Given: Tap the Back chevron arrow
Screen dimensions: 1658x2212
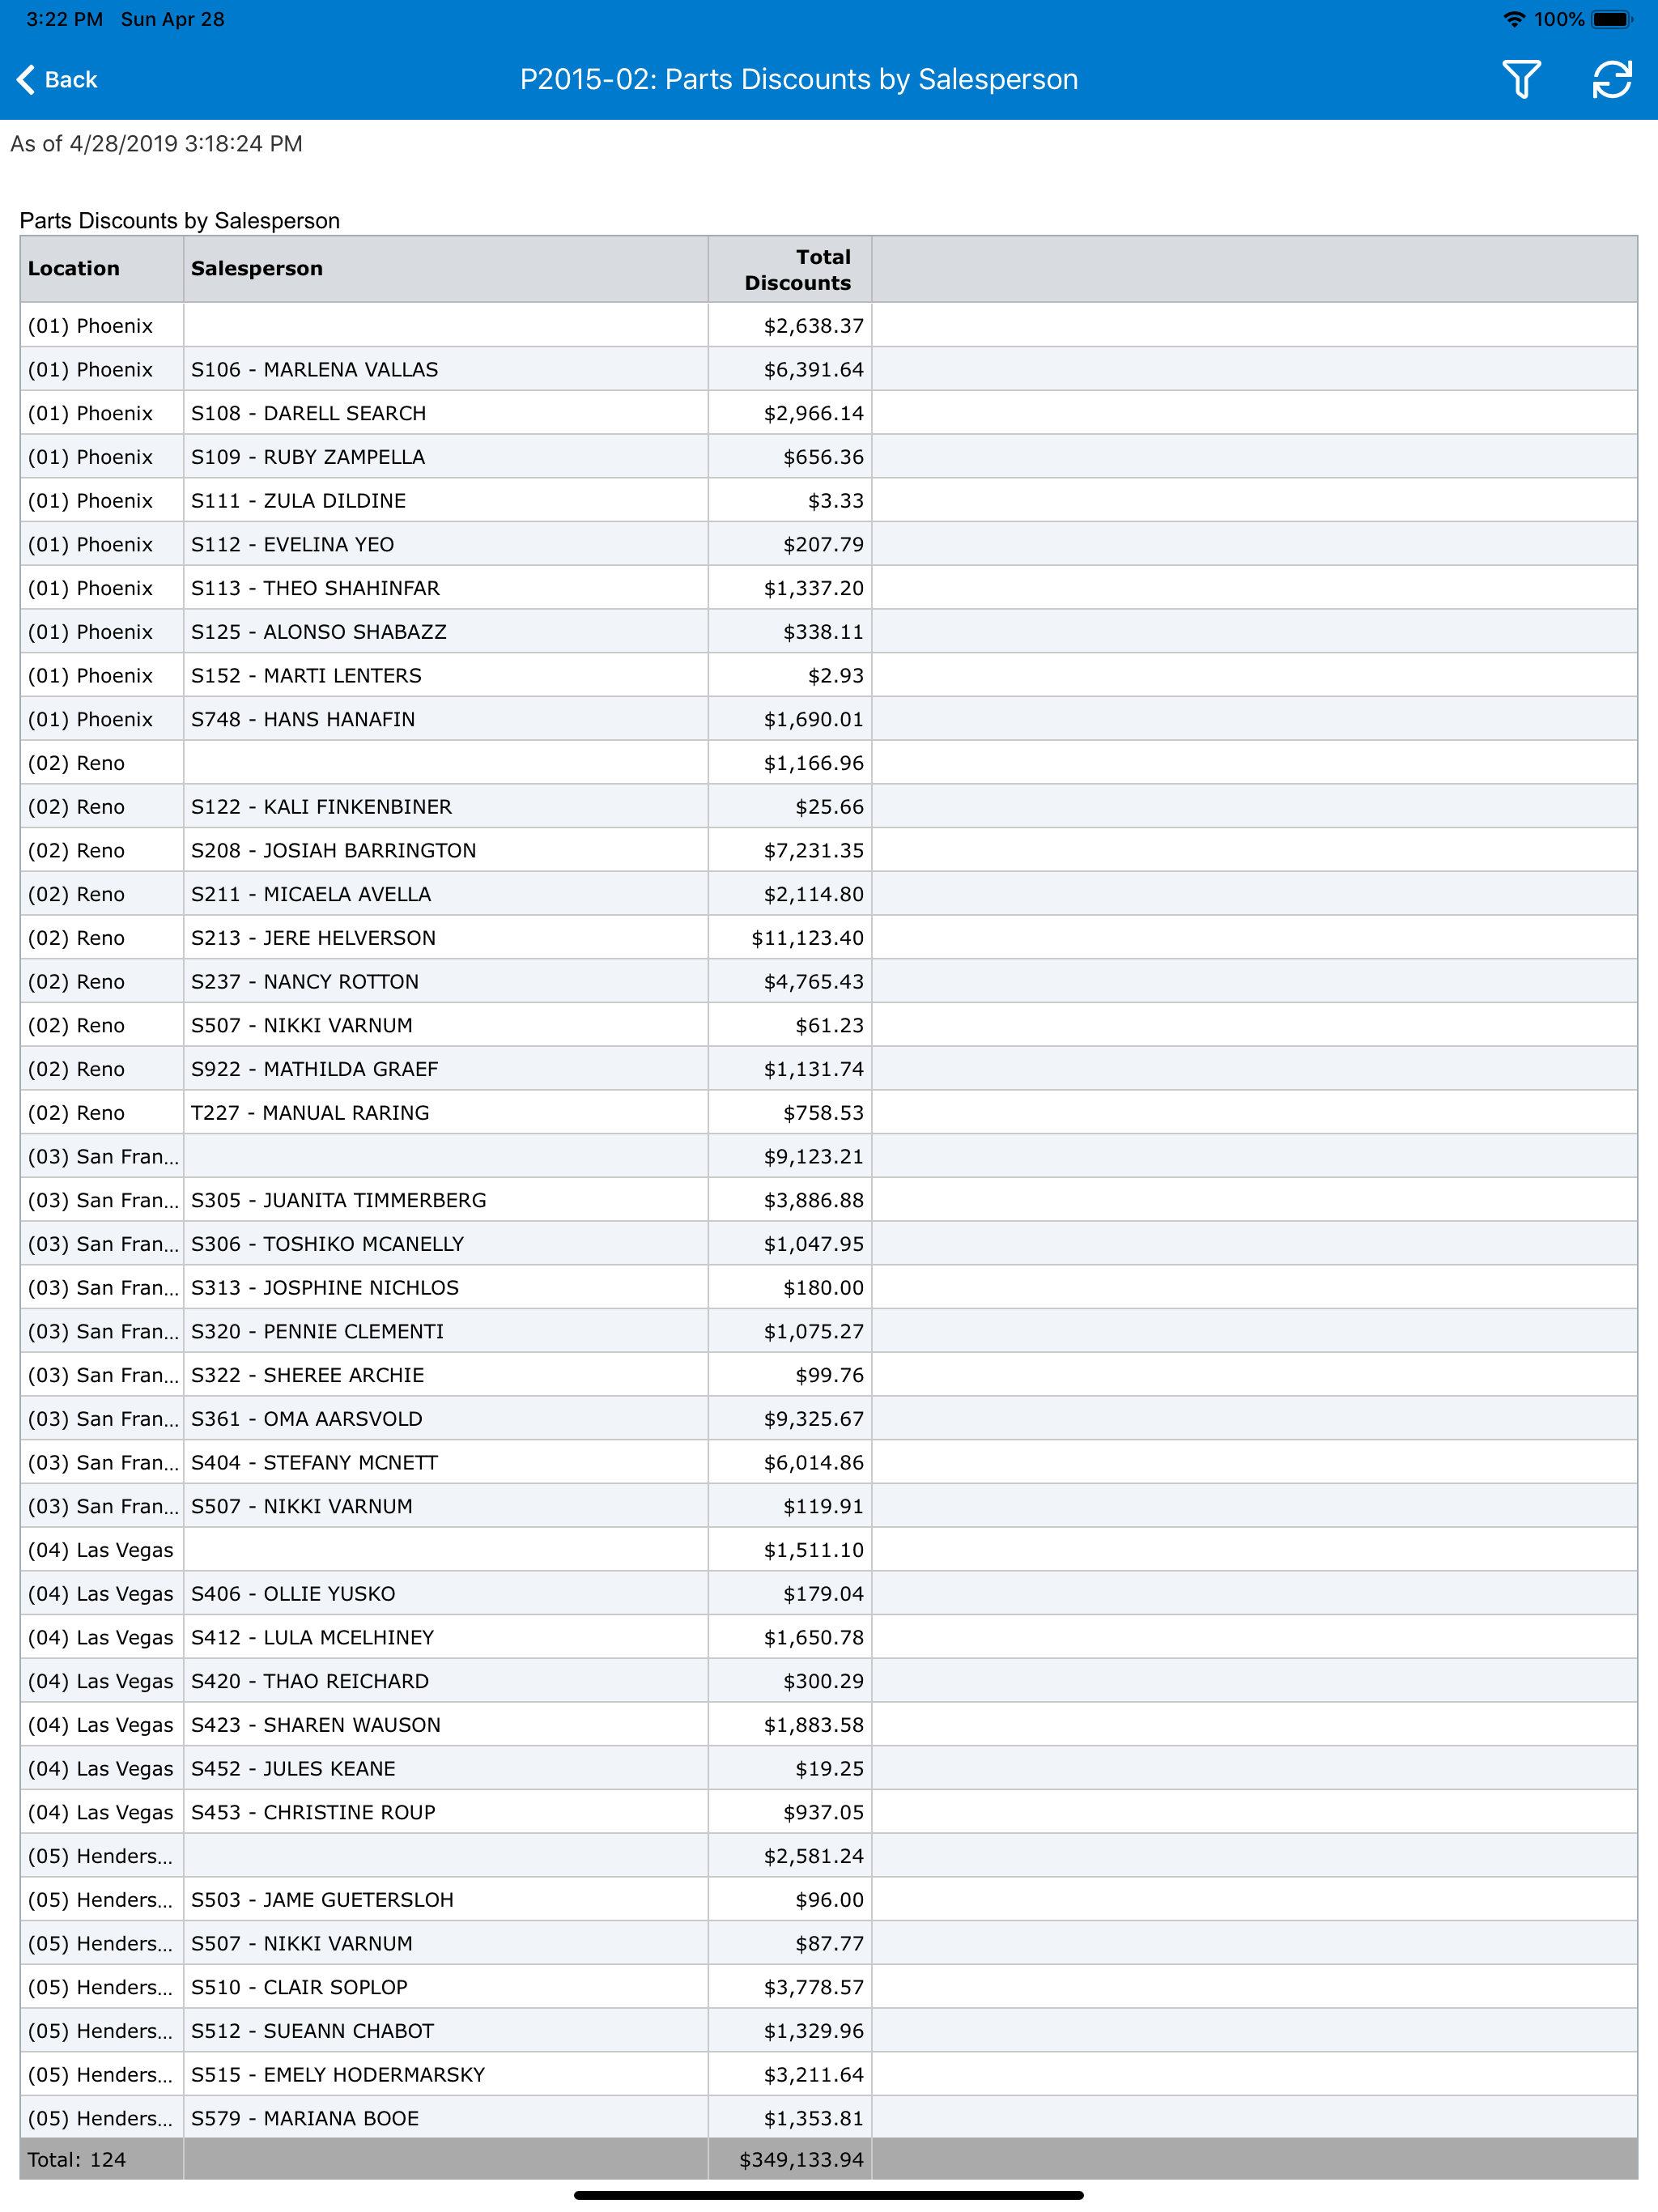Looking at the screenshot, I should coord(26,80).
